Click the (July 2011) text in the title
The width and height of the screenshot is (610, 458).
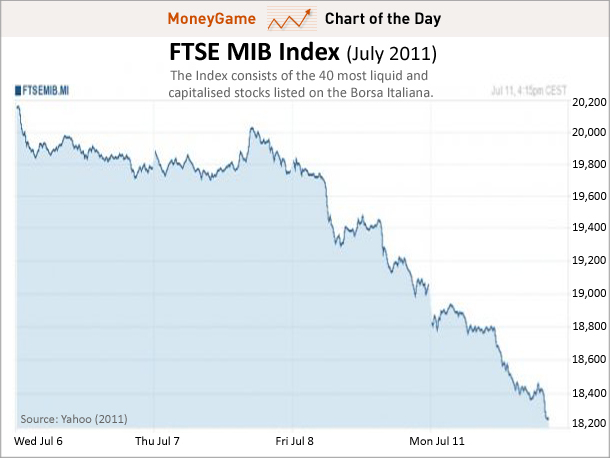click(392, 53)
